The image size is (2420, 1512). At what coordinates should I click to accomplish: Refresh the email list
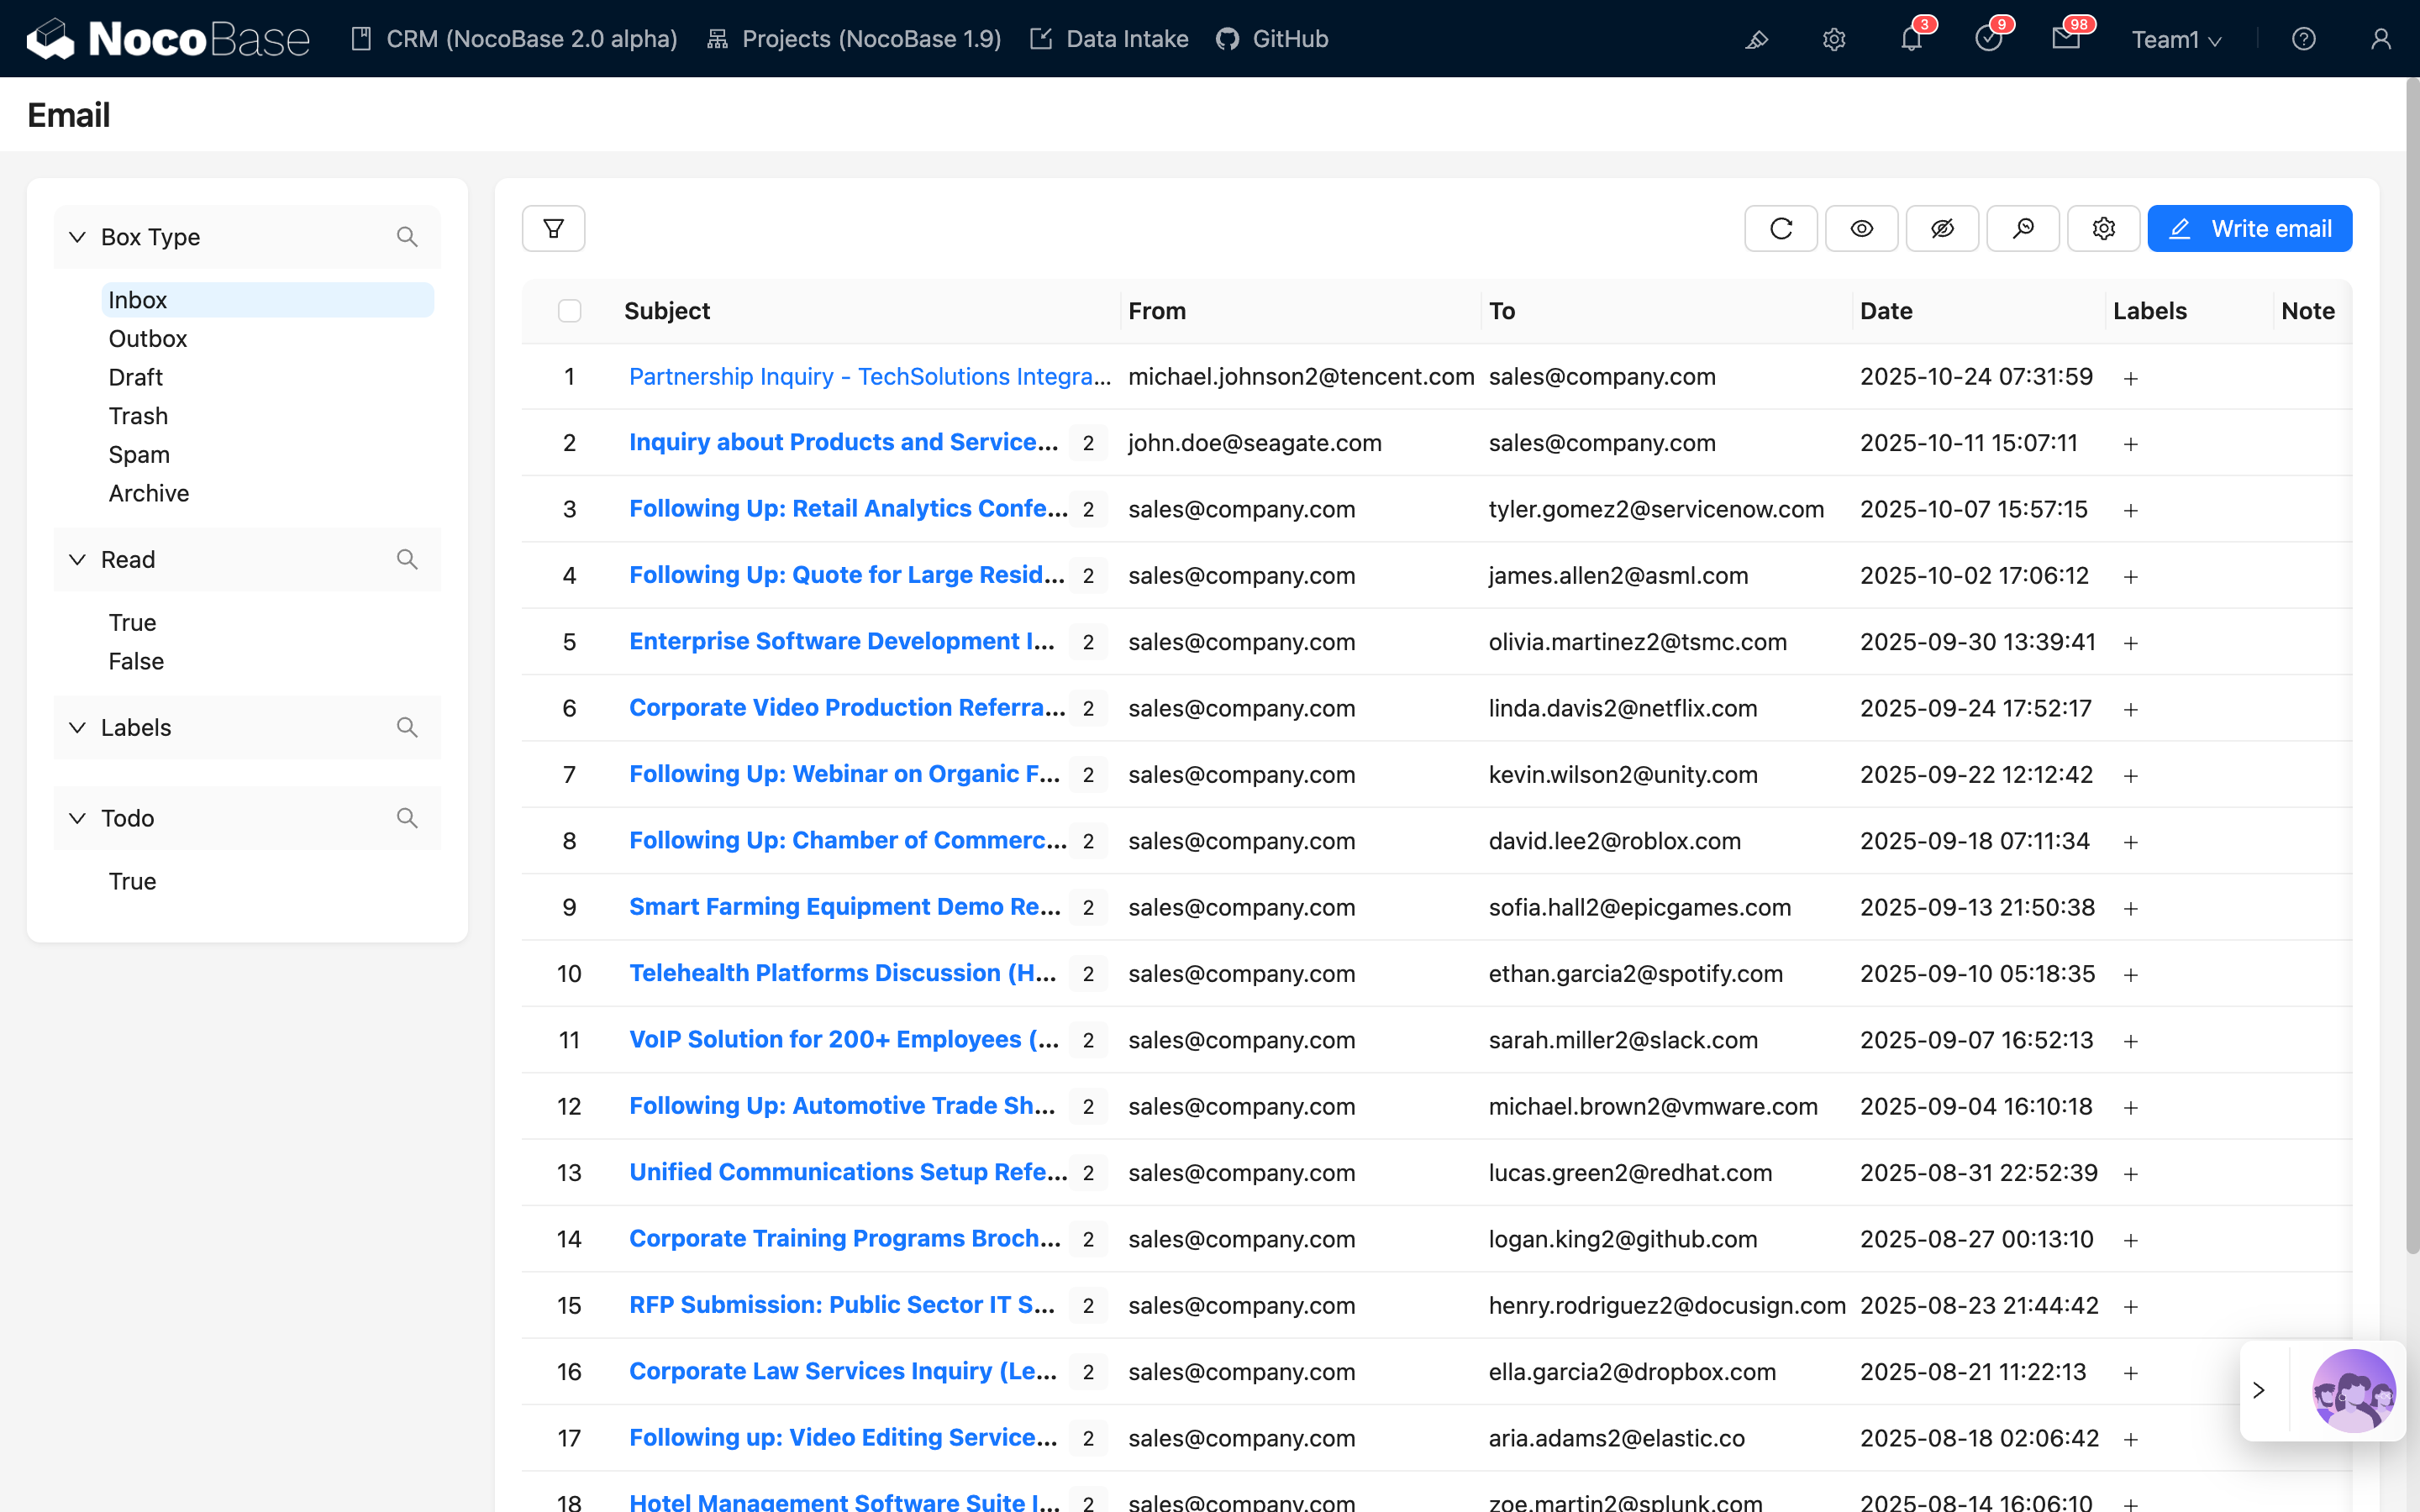pos(1780,229)
